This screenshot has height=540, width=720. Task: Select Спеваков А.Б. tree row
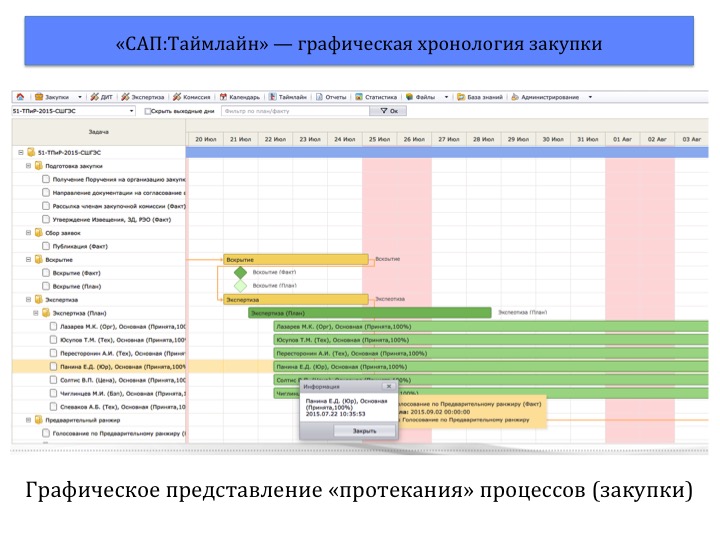click(x=99, y=406)
